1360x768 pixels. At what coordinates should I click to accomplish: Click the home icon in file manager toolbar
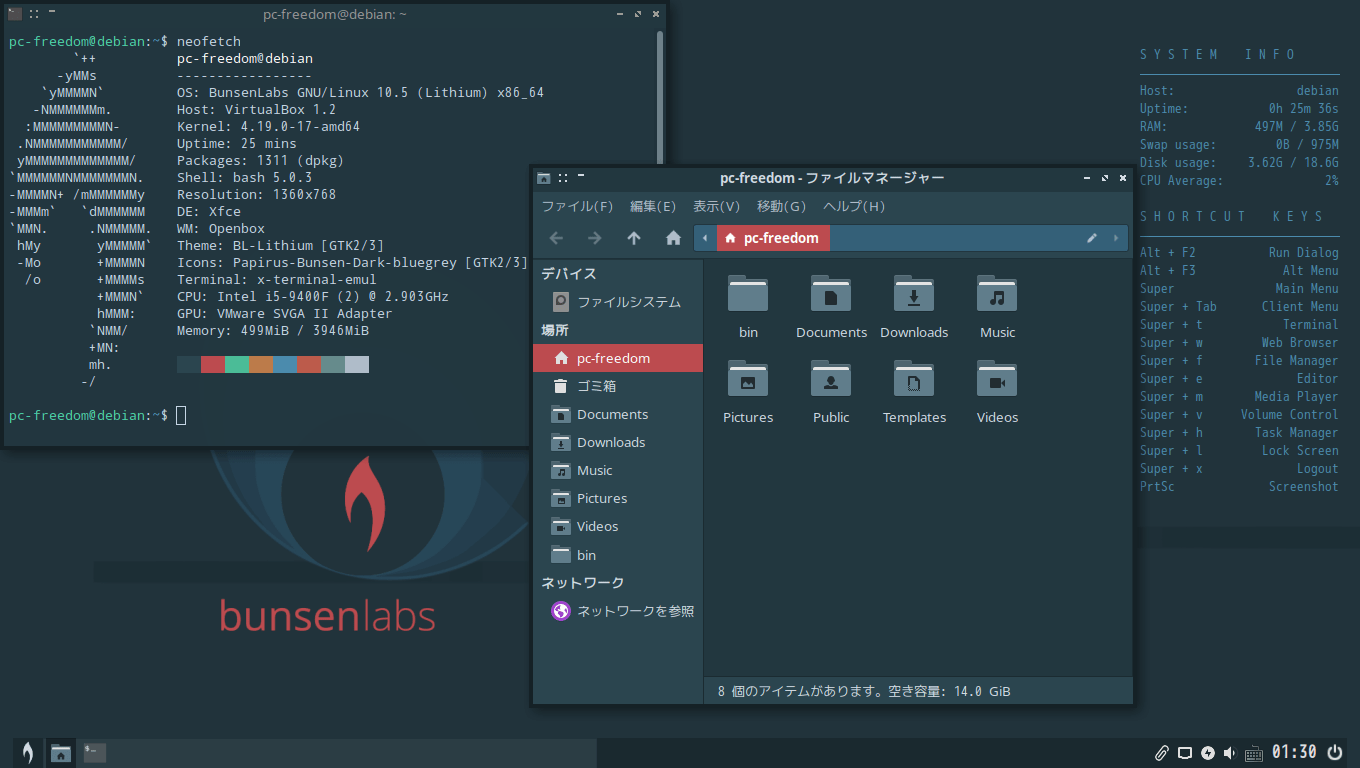673,238
